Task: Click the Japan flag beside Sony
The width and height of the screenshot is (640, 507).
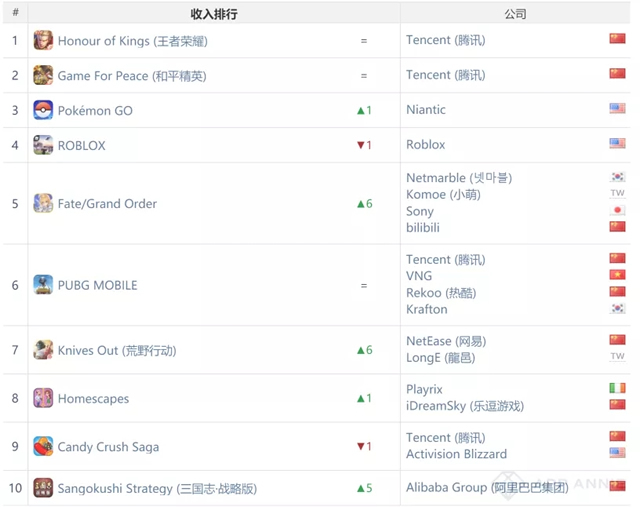Action: tap(617, 211)
